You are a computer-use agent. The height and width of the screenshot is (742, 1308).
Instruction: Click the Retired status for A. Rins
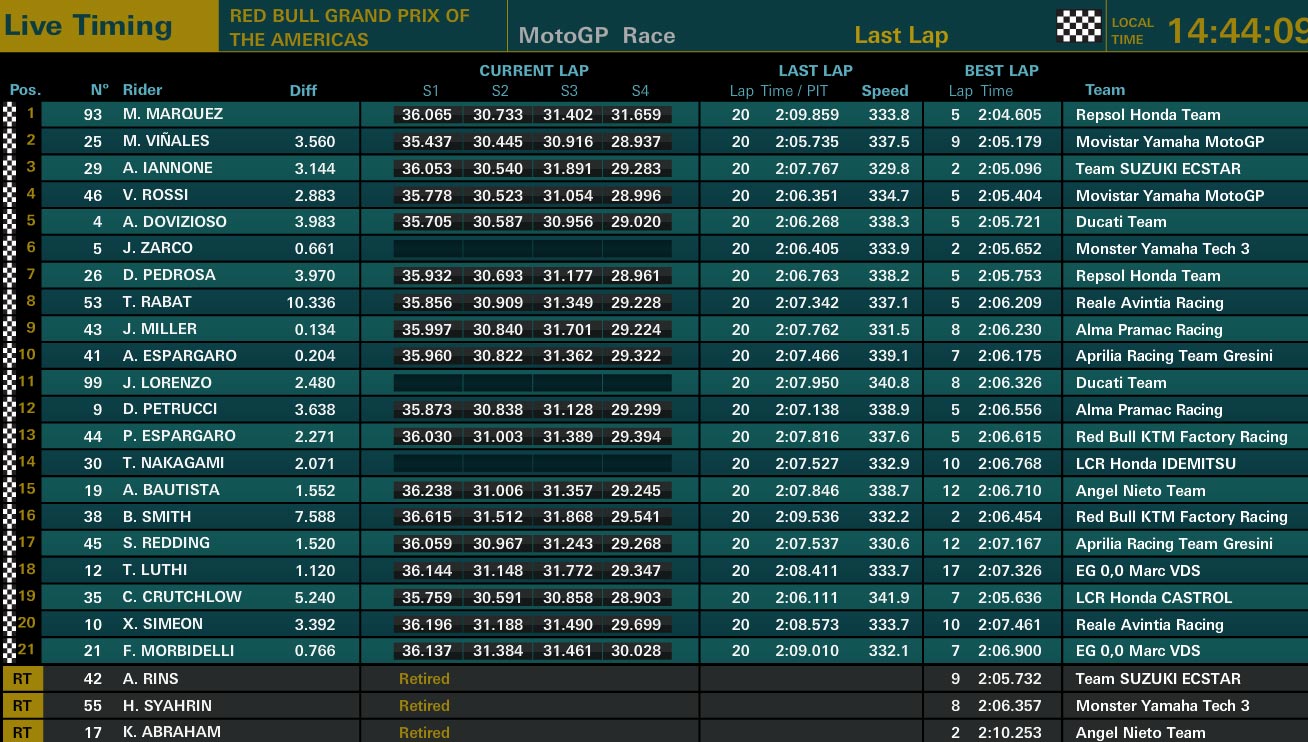[x=424, y=678]
